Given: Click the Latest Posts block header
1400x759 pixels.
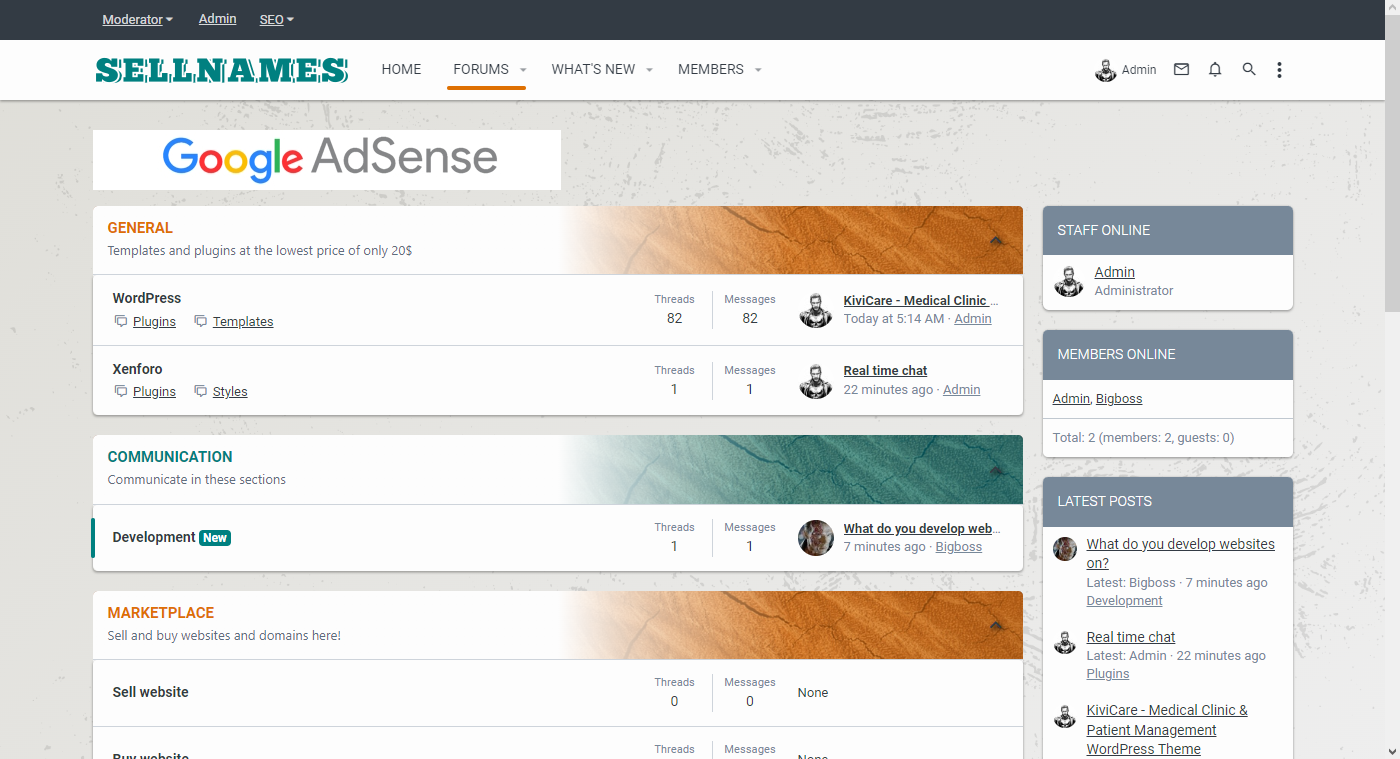Looking at the screenshot, I should 1168,502.
